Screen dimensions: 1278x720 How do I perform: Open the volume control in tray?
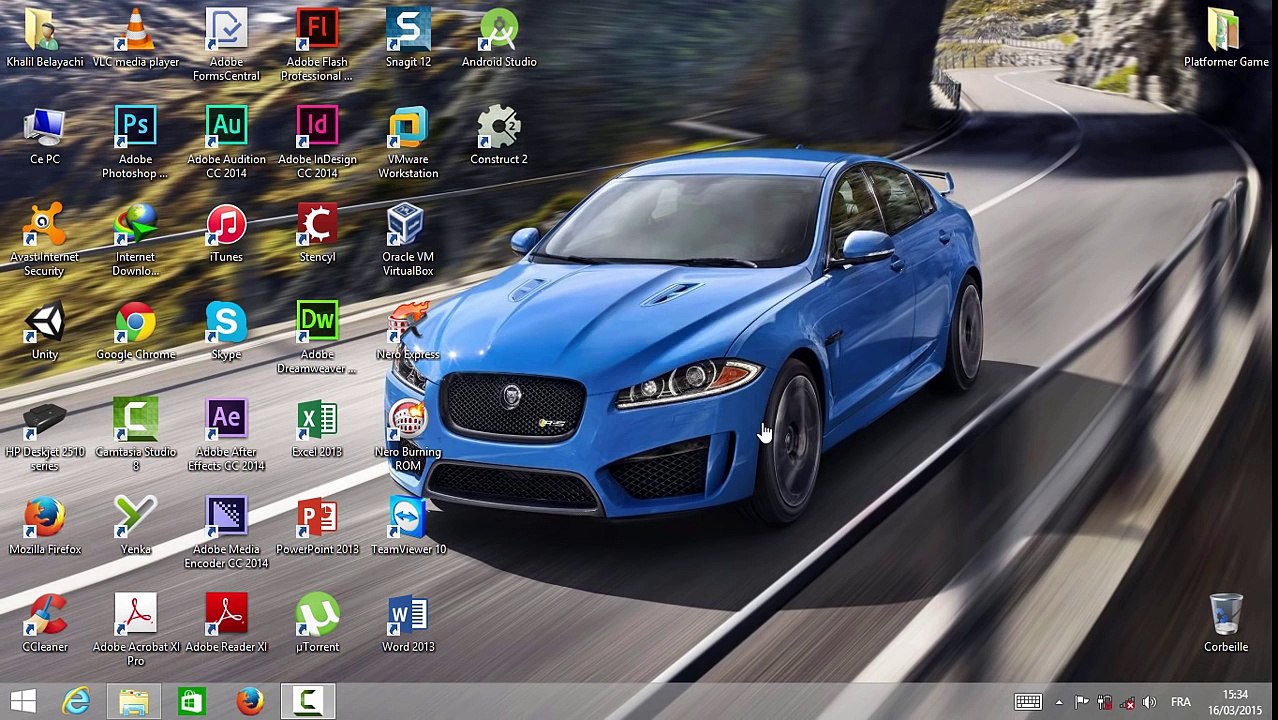[1149, 702]
